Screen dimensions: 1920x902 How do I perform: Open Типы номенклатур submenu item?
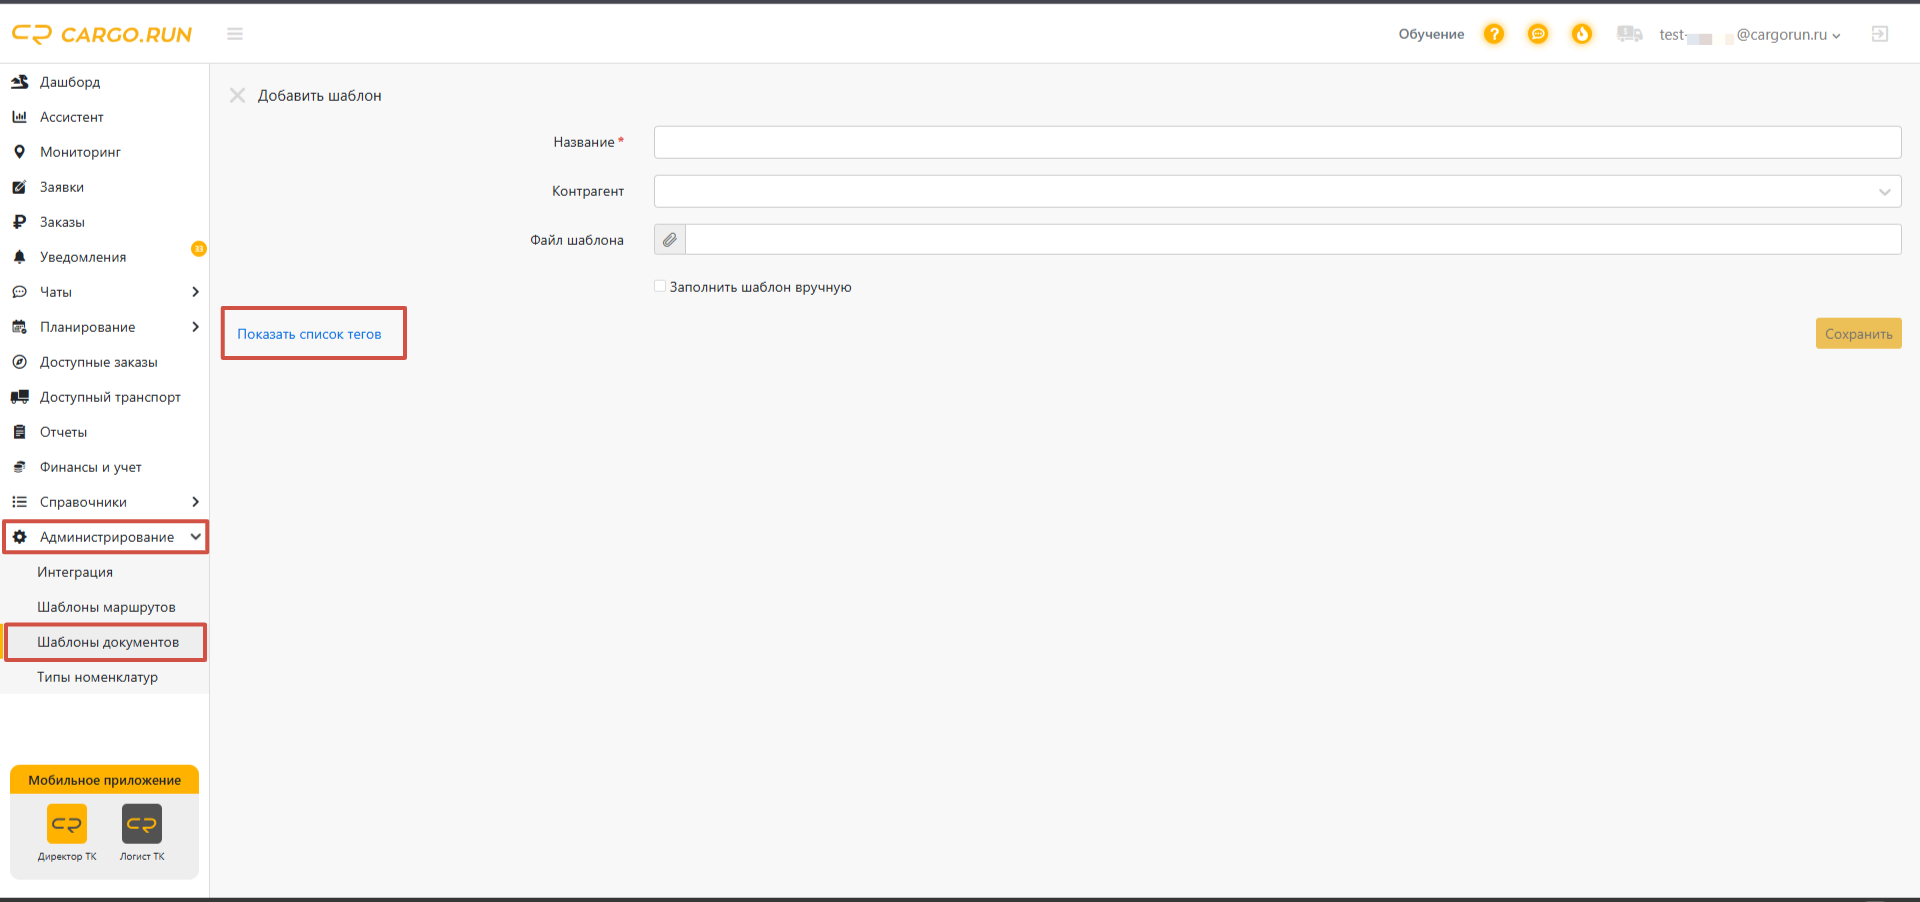coord(97,677)
